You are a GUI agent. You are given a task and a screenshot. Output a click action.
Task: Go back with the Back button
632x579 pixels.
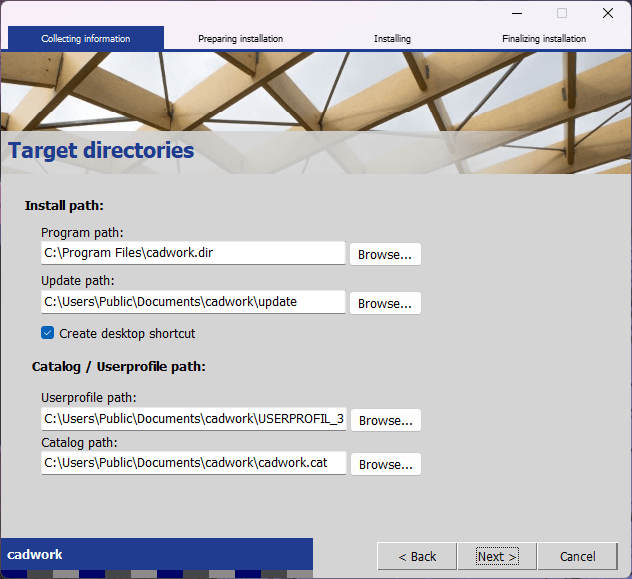417,556
